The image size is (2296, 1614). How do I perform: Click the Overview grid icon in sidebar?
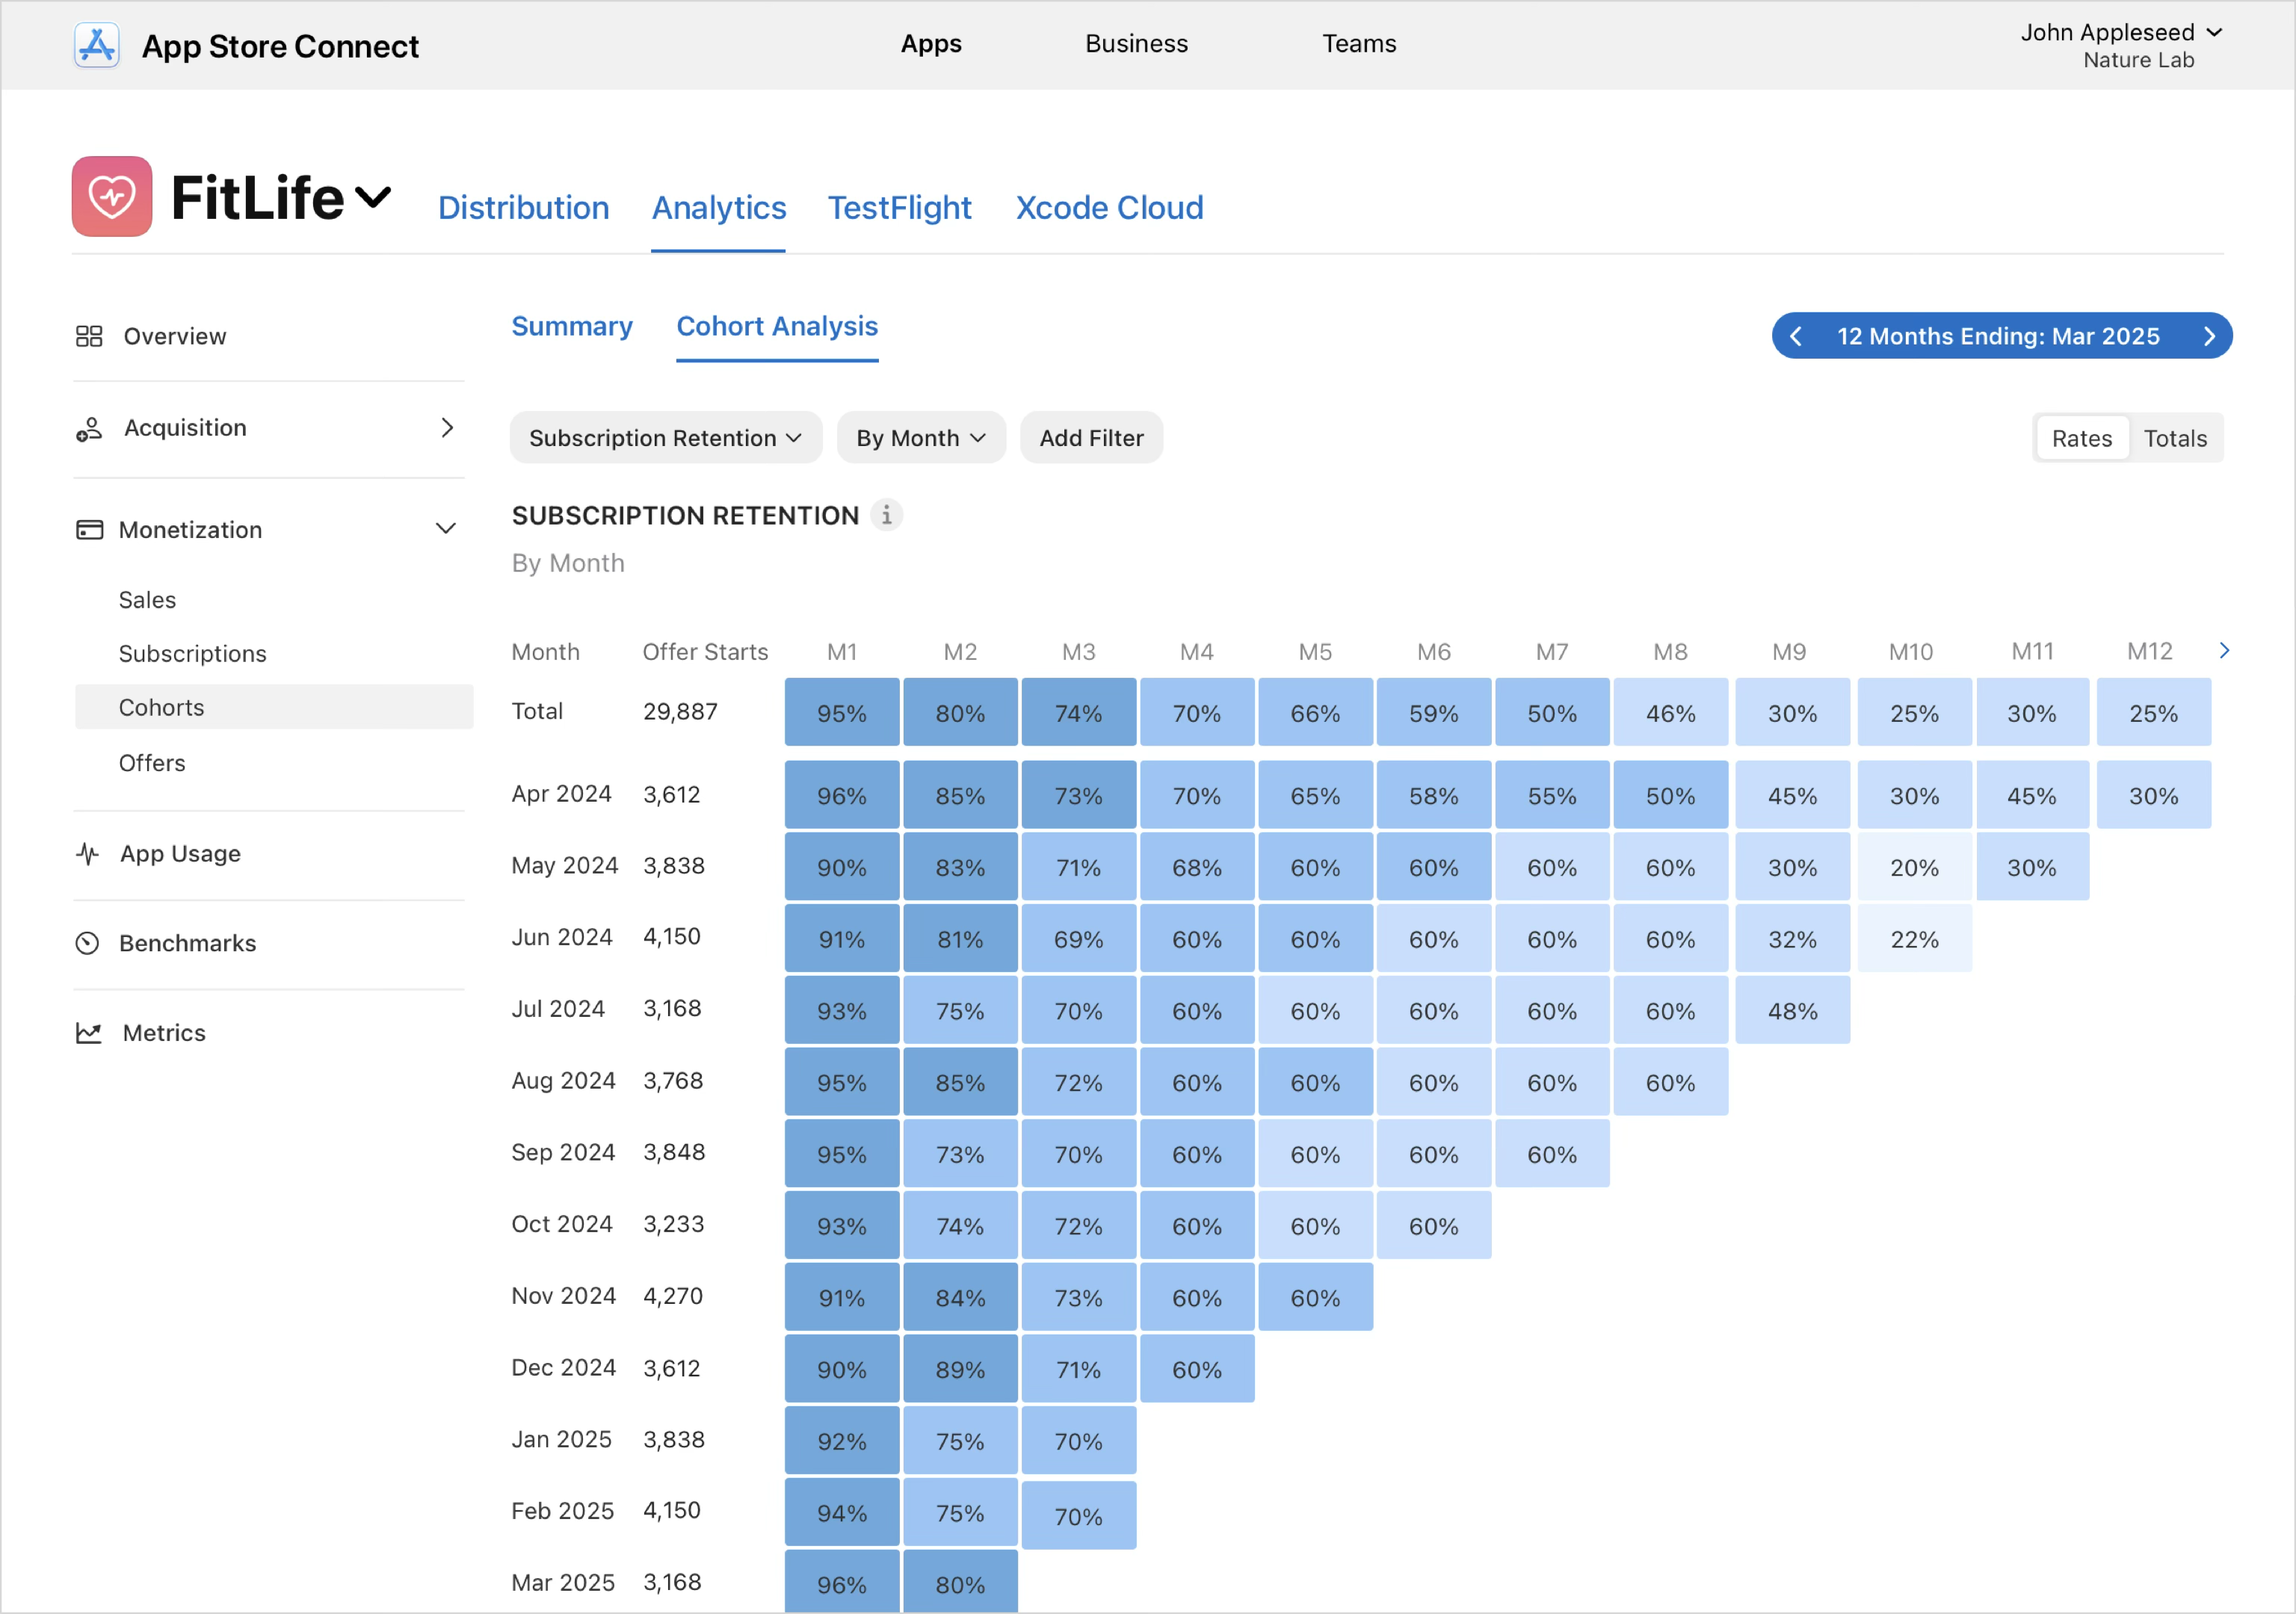tap(89, 336)
